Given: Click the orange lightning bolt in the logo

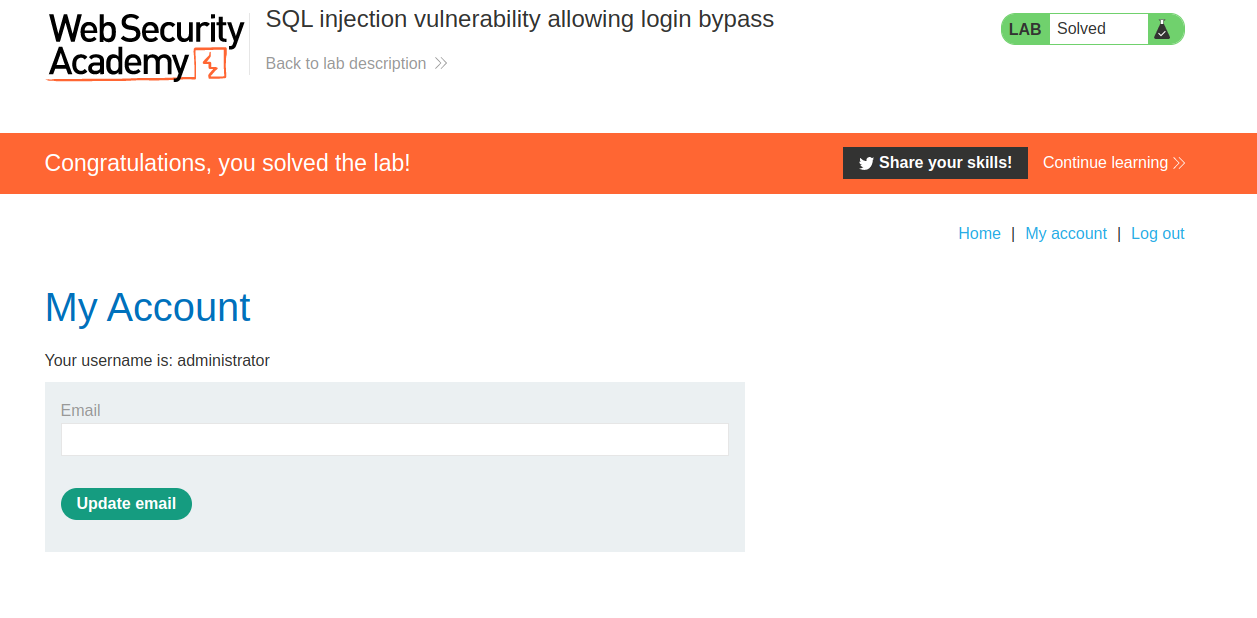Looking at the screenshot, I should point(210,65).
